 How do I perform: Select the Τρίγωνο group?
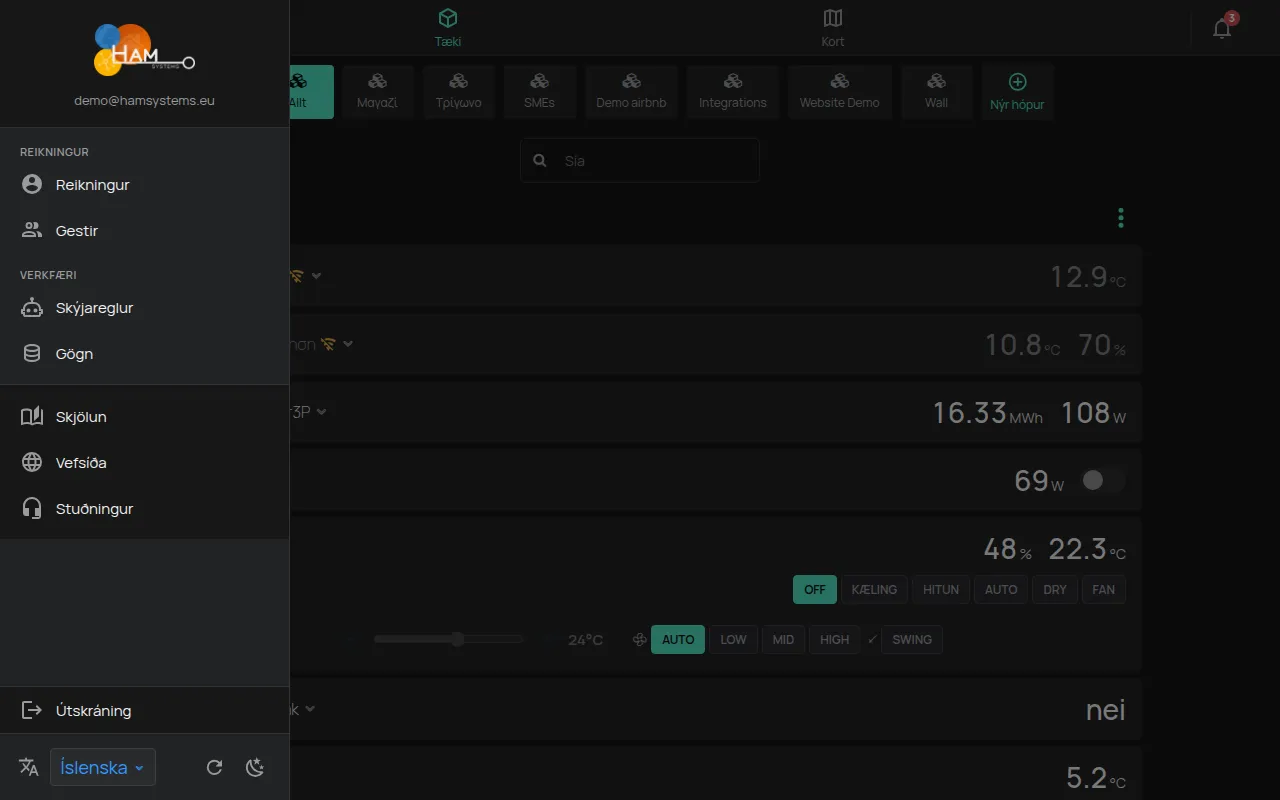[x=459, y=92]
